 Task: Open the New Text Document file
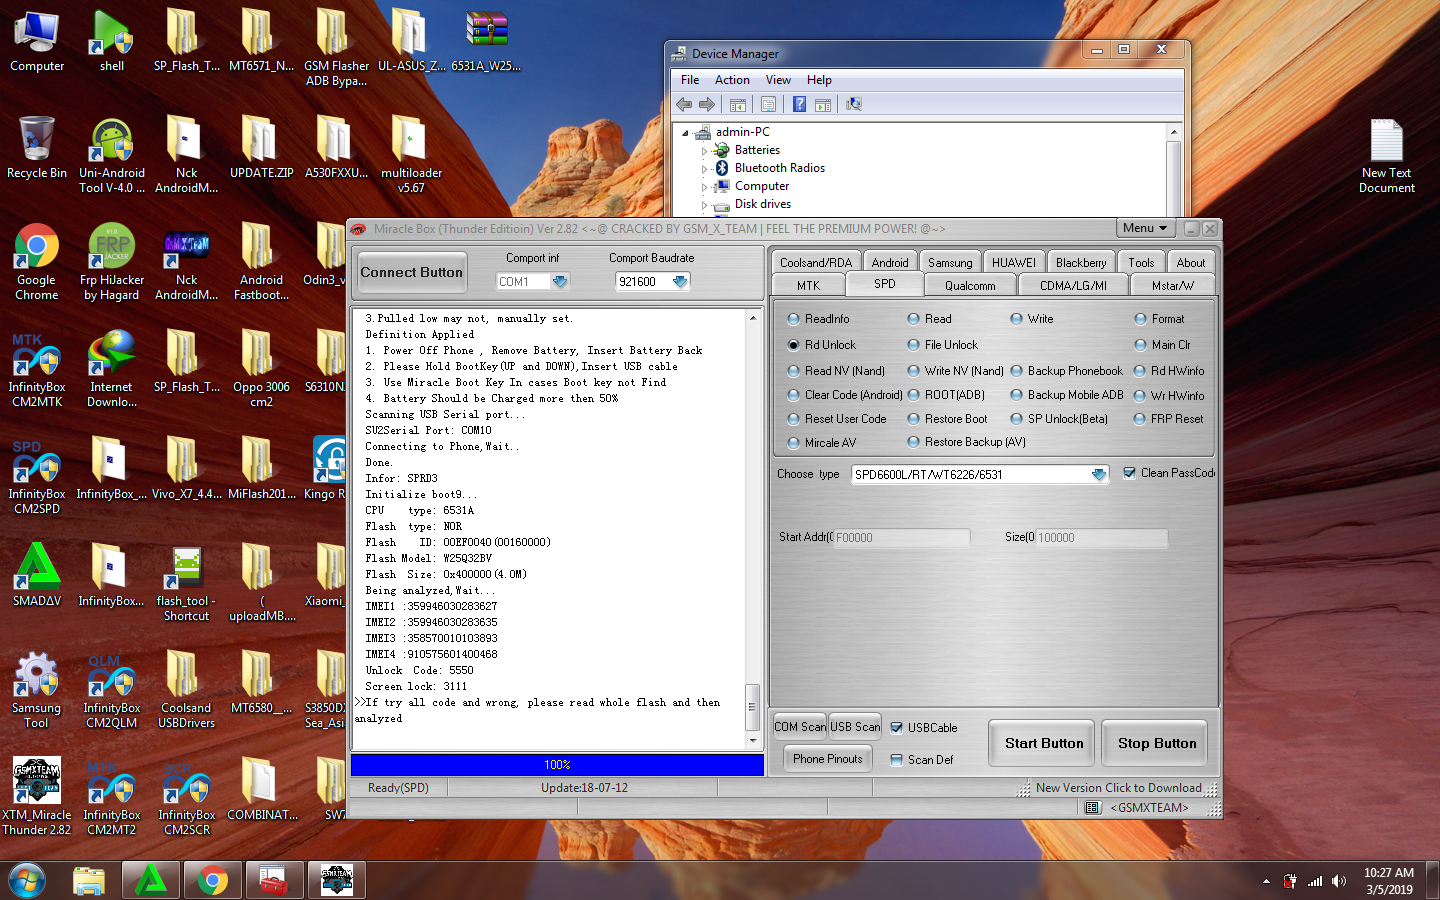point(1387,155)
